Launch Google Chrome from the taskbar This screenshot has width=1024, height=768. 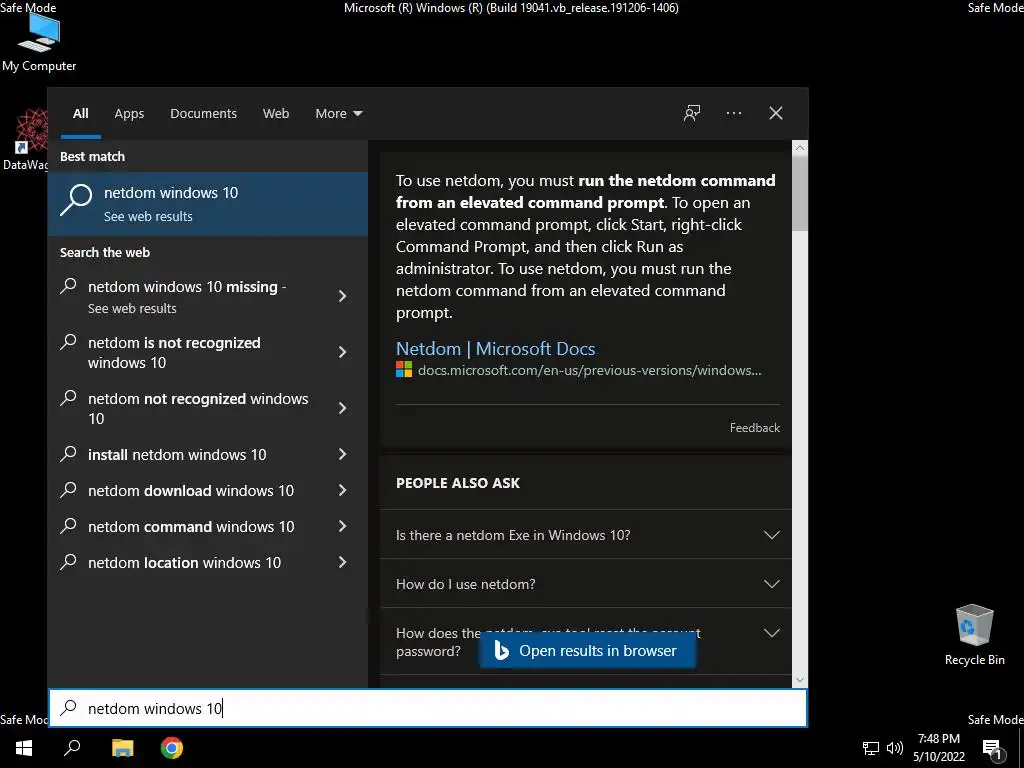[x=172, y=748]
